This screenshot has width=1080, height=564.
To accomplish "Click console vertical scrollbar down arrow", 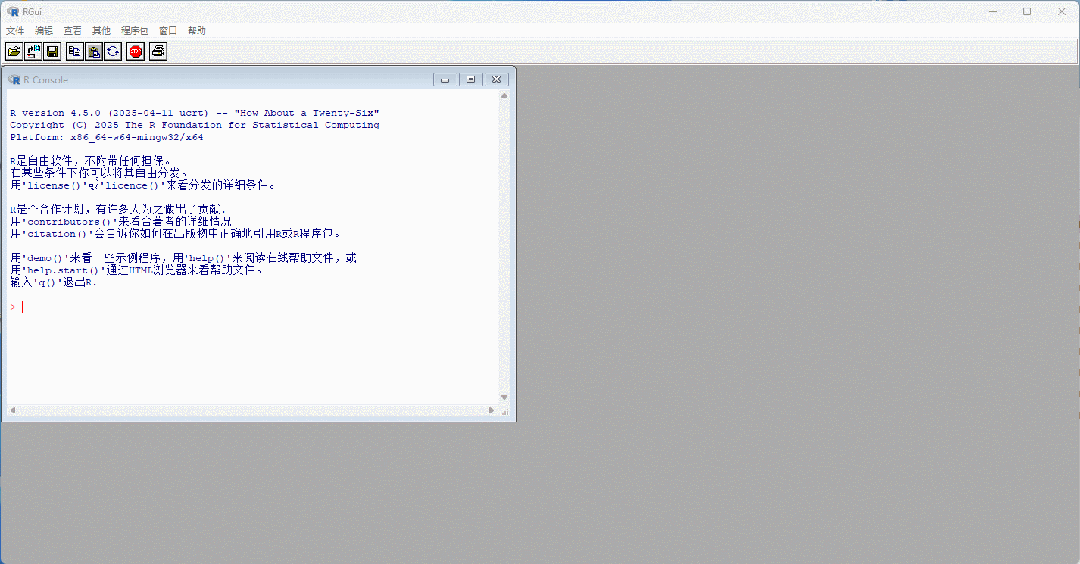I will click(504, 397).
